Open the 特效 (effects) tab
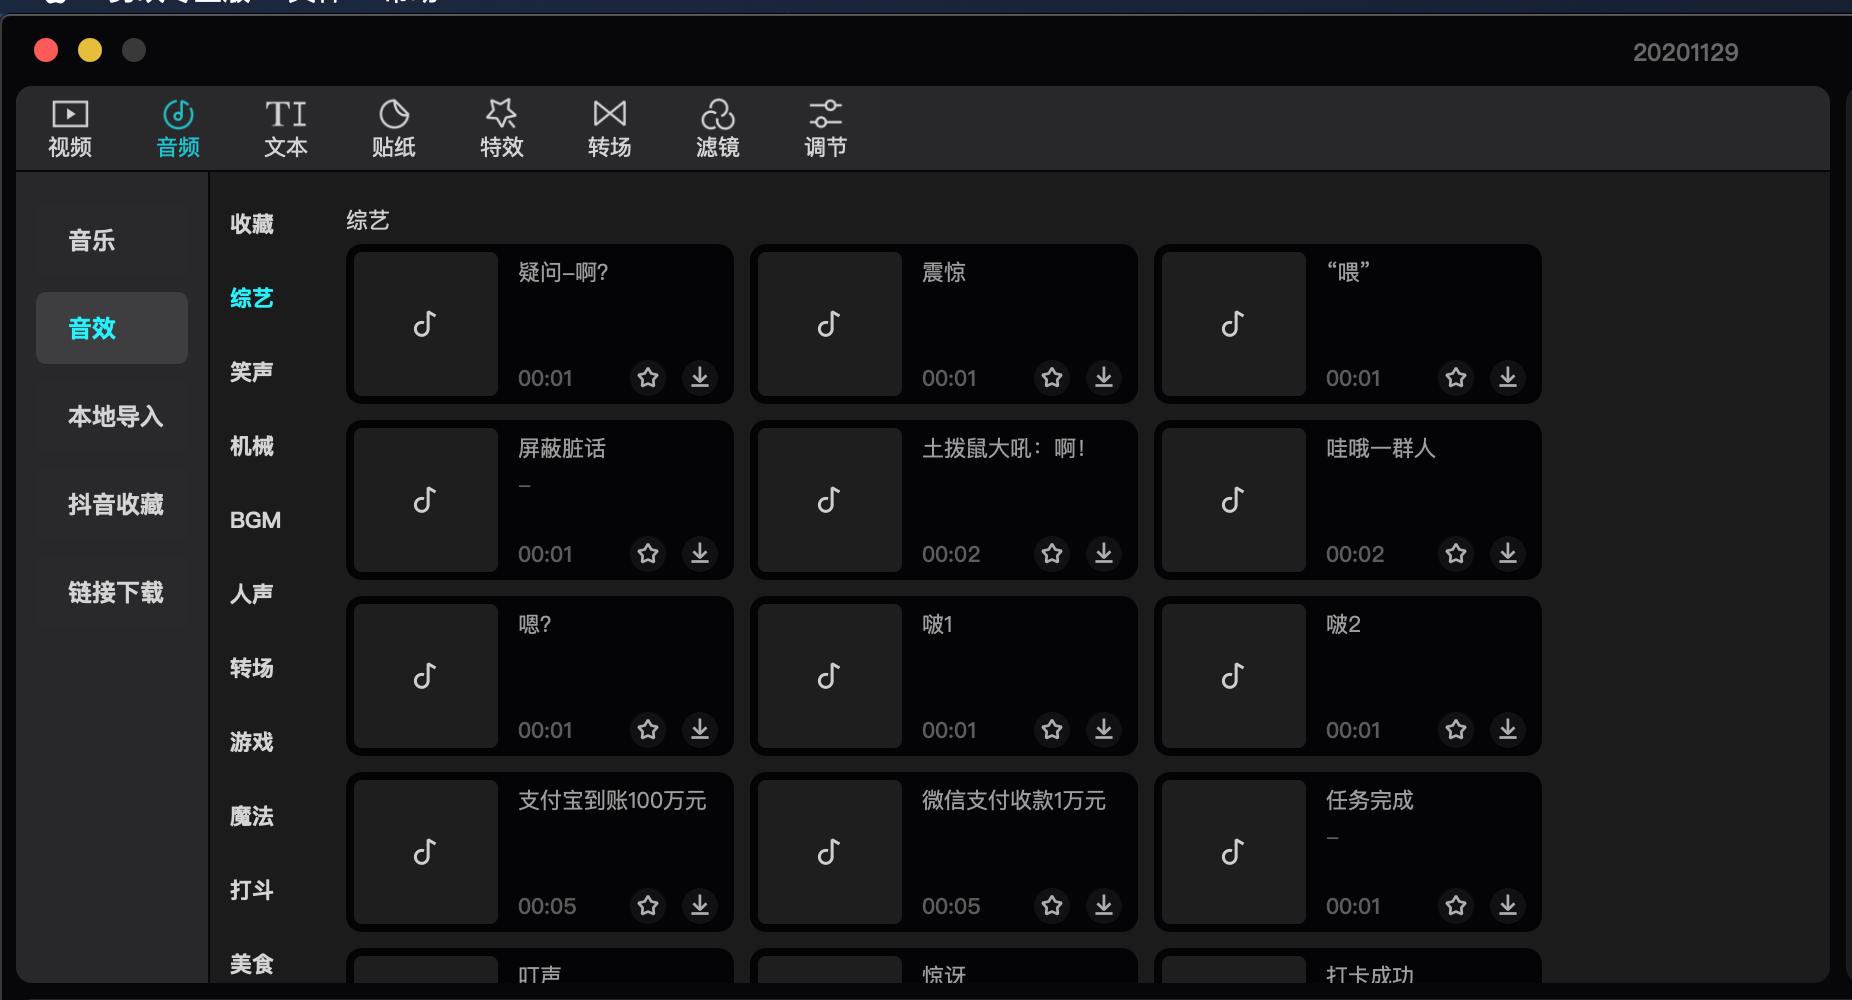The image size is (1852, 1000). coord(502,129)
